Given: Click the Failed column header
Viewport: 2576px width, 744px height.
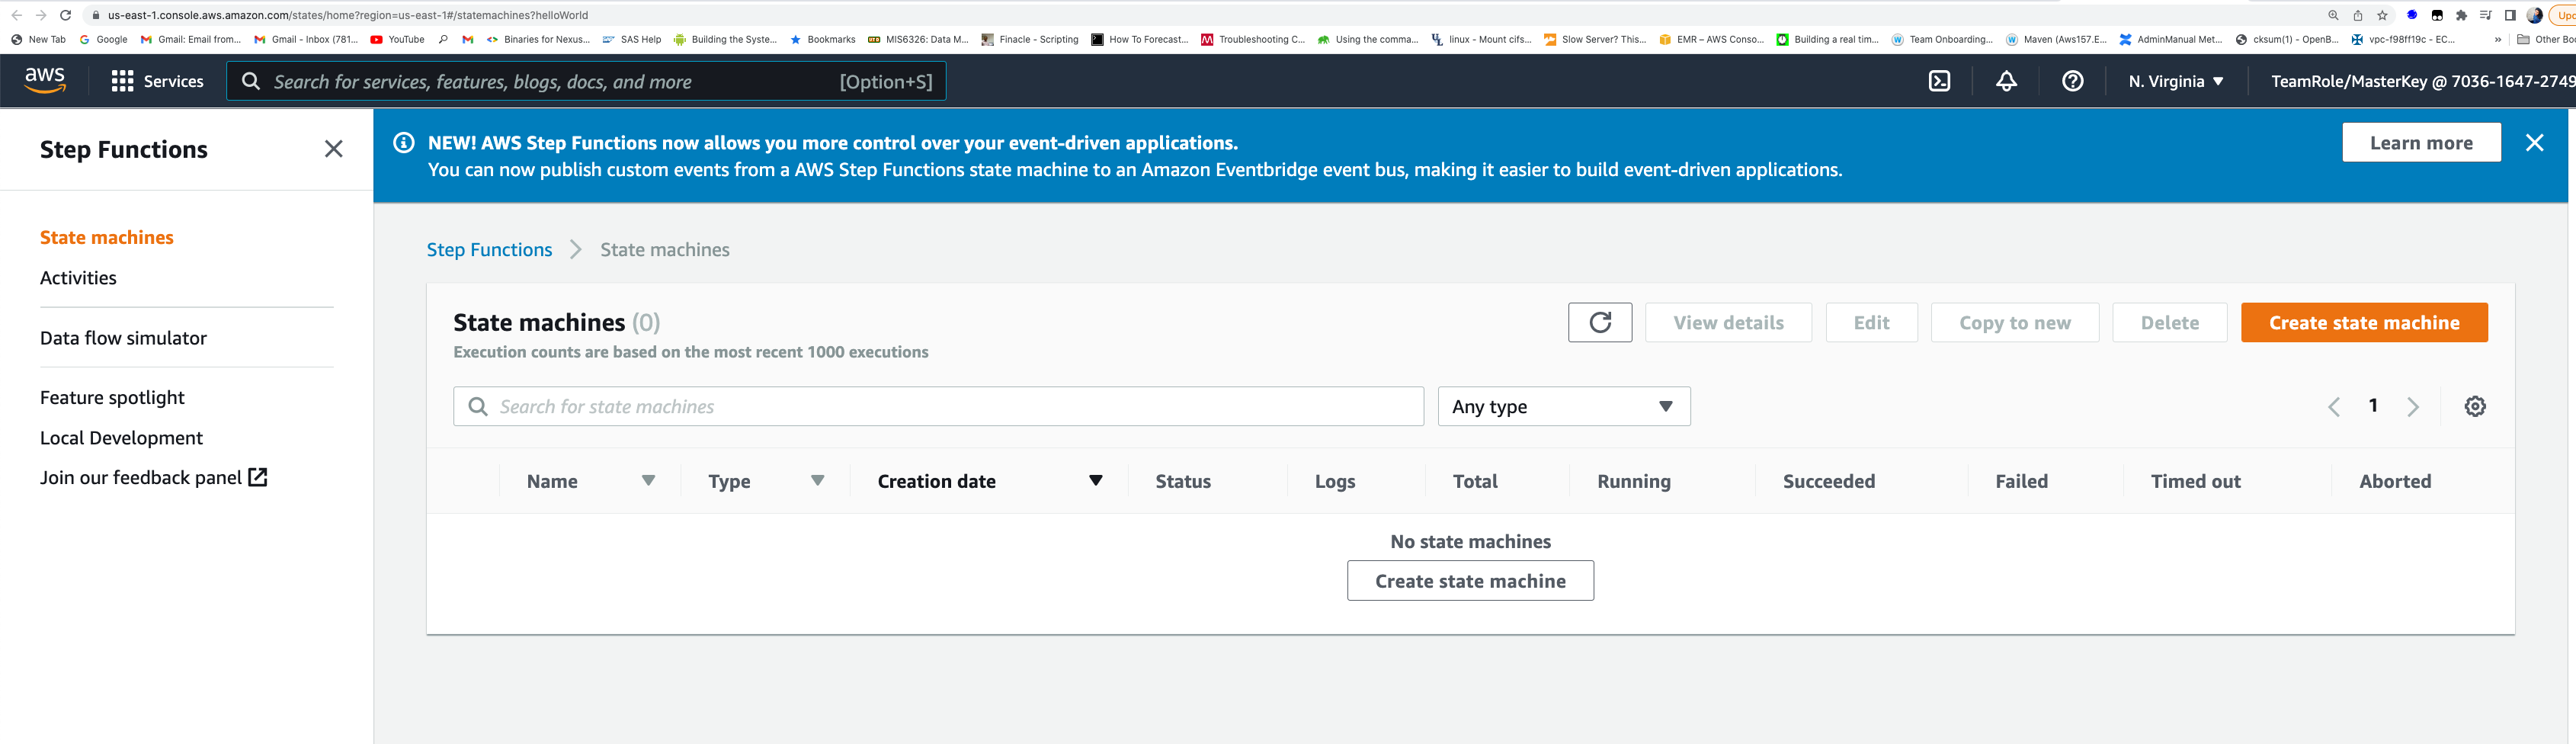Looking at the screenshot, I should point(2021,481).
